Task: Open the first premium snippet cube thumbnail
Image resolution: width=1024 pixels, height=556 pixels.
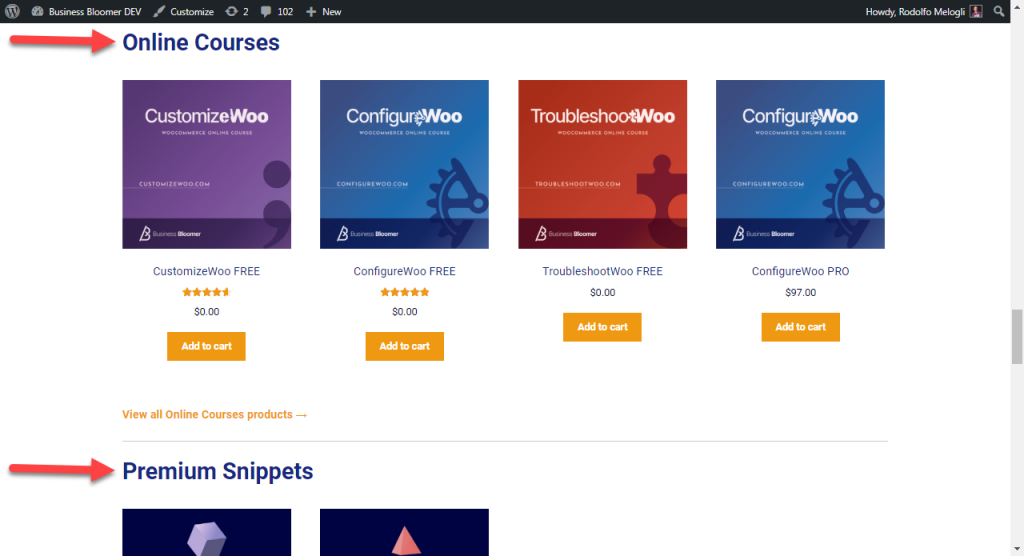Action: tap(206, 532)
